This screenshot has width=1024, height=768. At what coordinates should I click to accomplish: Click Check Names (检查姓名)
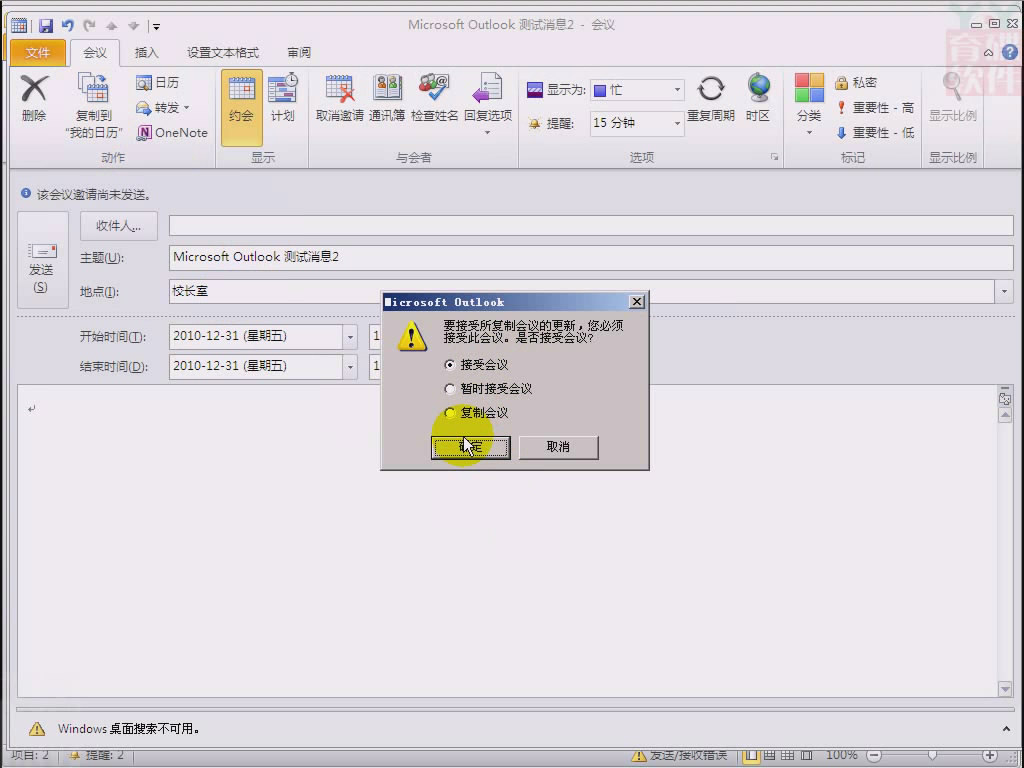(x=434, y=98)
